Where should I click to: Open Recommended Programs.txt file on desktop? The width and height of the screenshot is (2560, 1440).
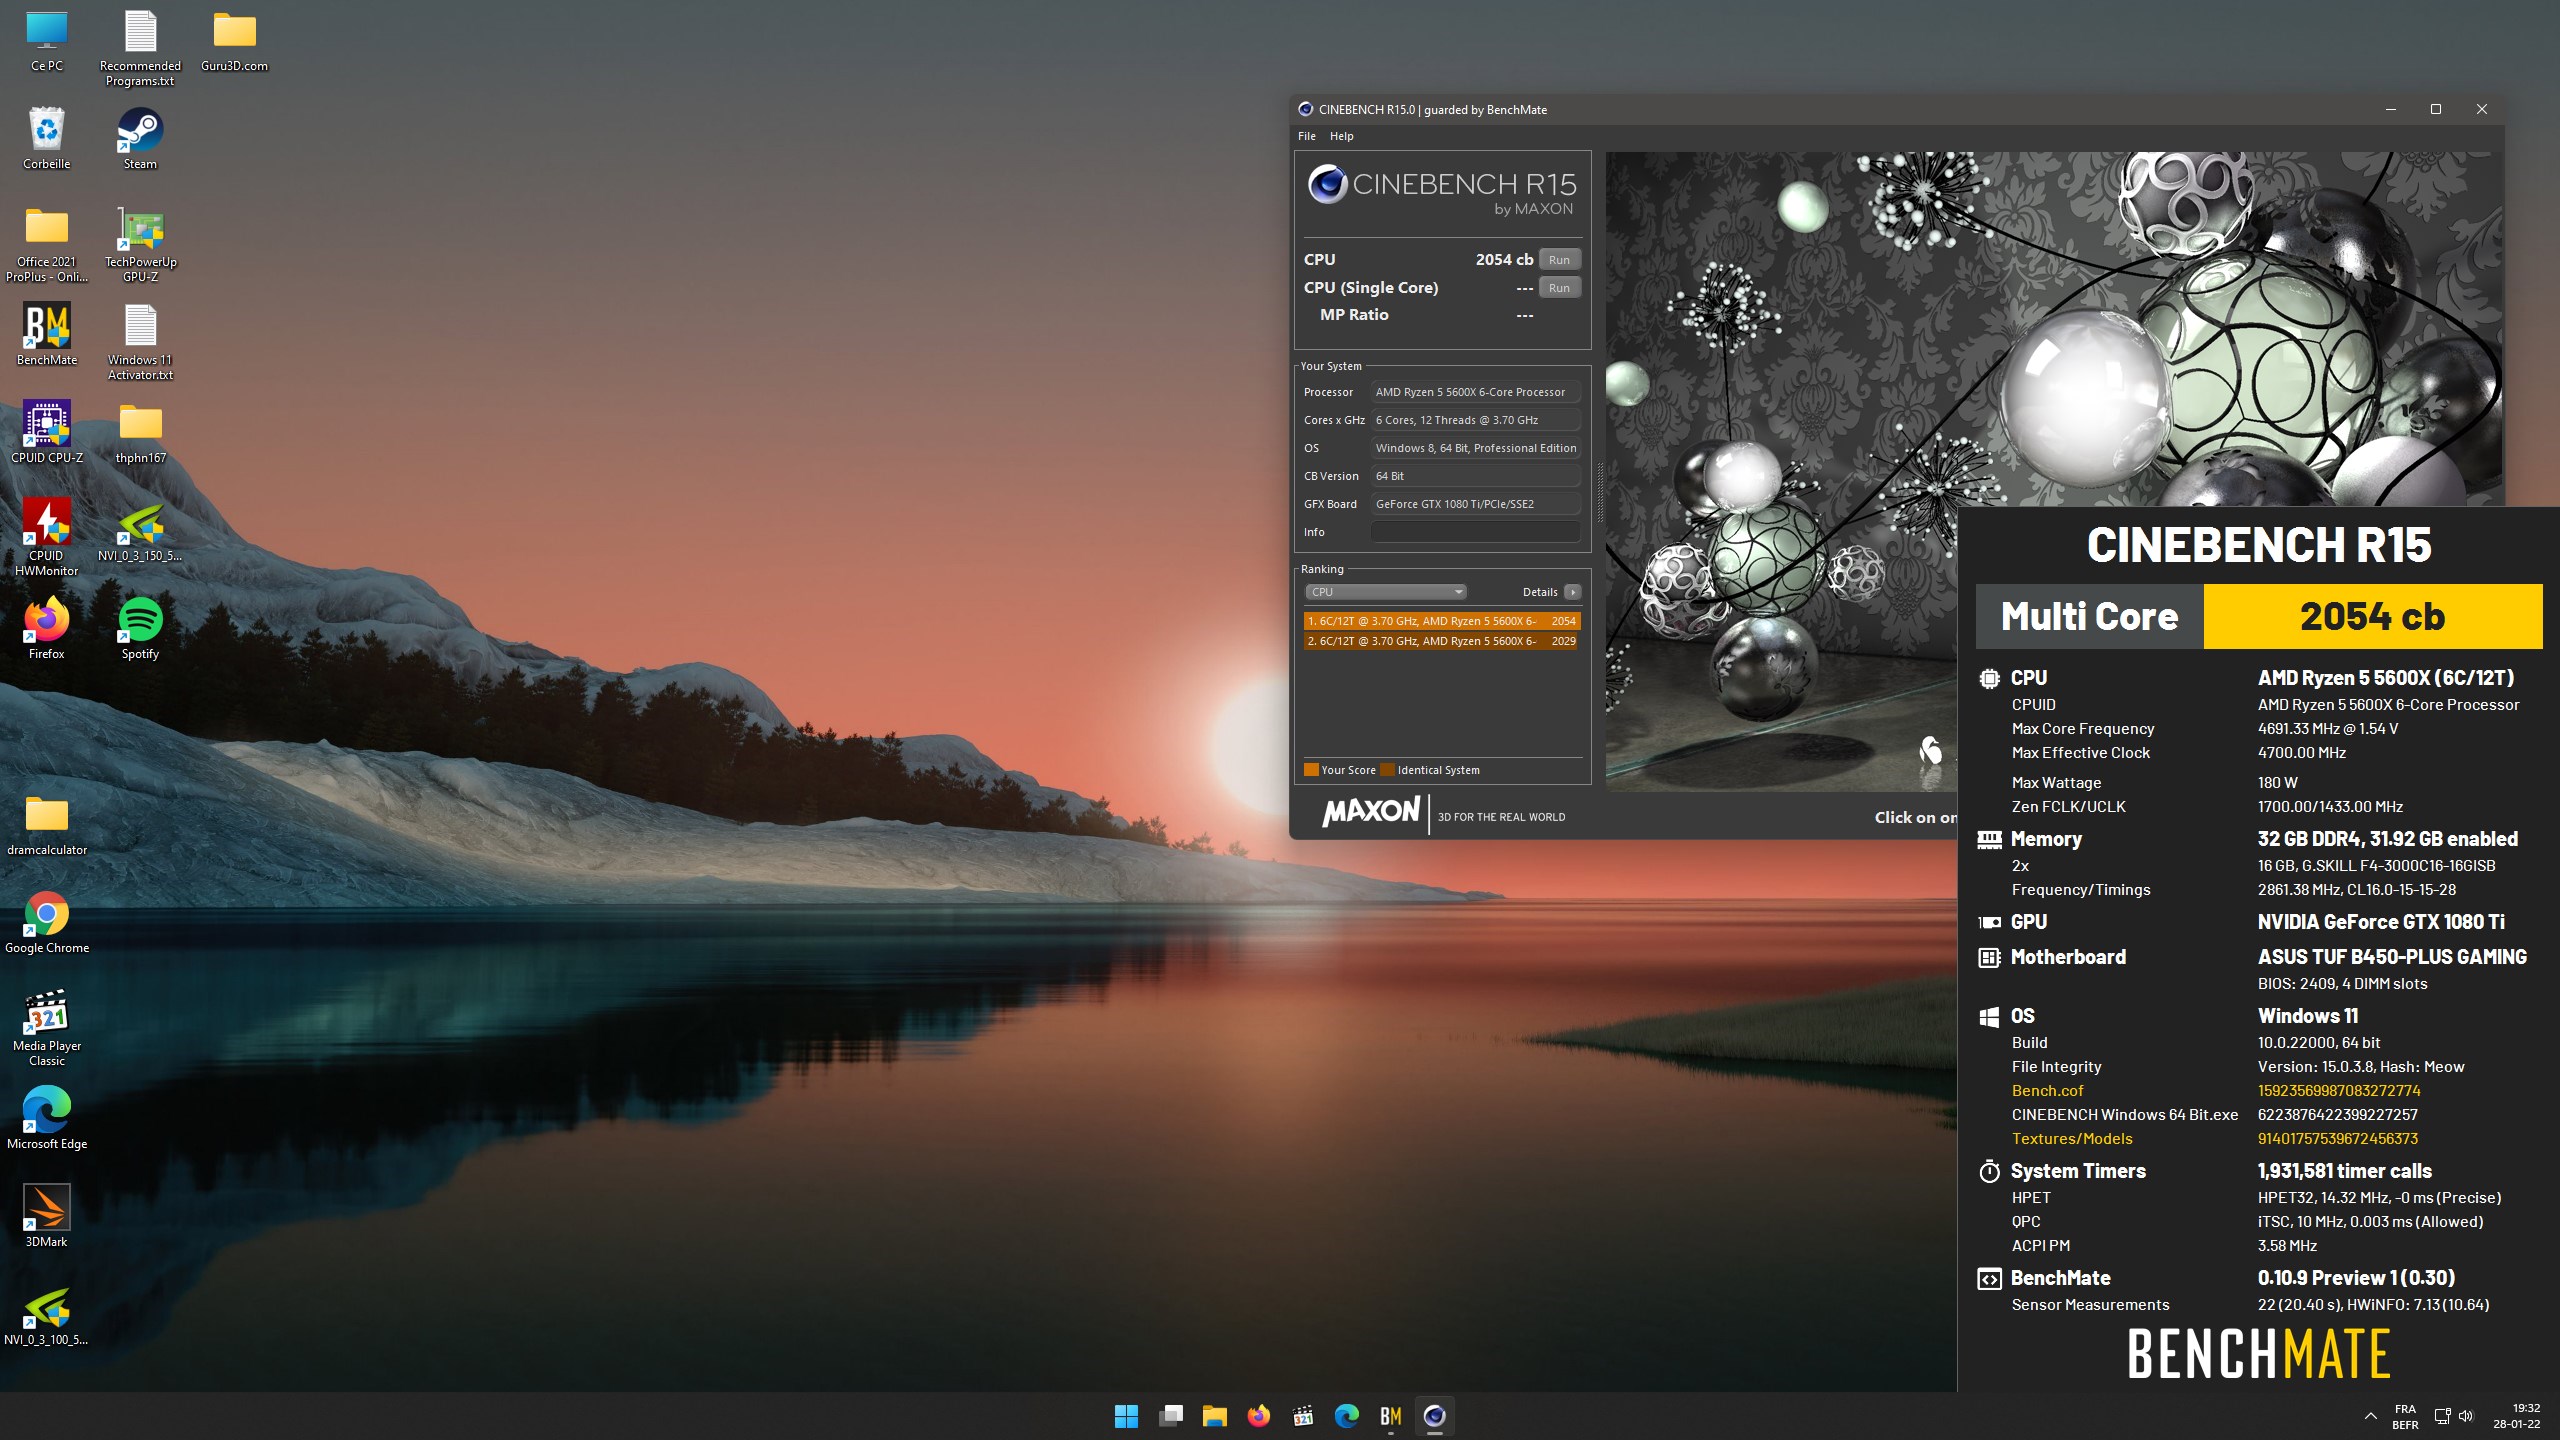click(140, 48)
